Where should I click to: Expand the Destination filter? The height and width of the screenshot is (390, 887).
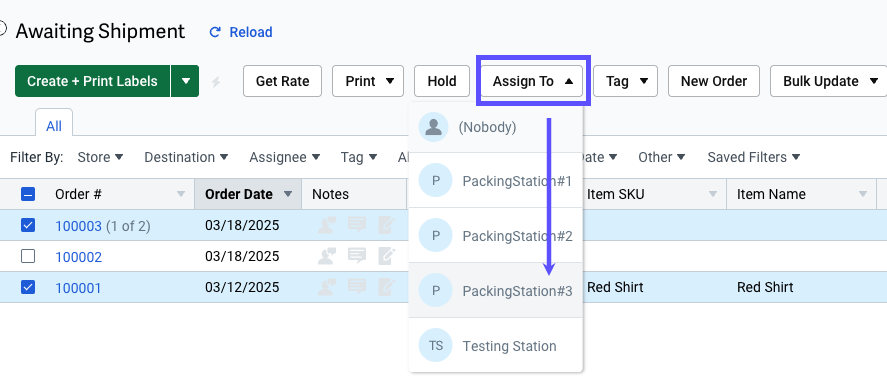click(x=186, y=157)
